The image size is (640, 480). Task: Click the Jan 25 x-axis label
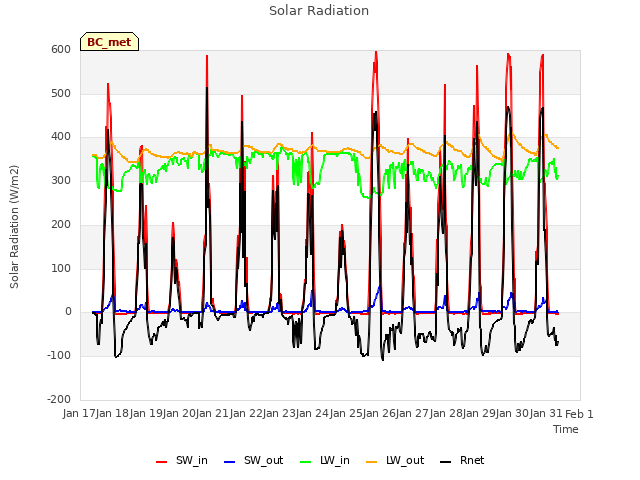click(346, 414)
